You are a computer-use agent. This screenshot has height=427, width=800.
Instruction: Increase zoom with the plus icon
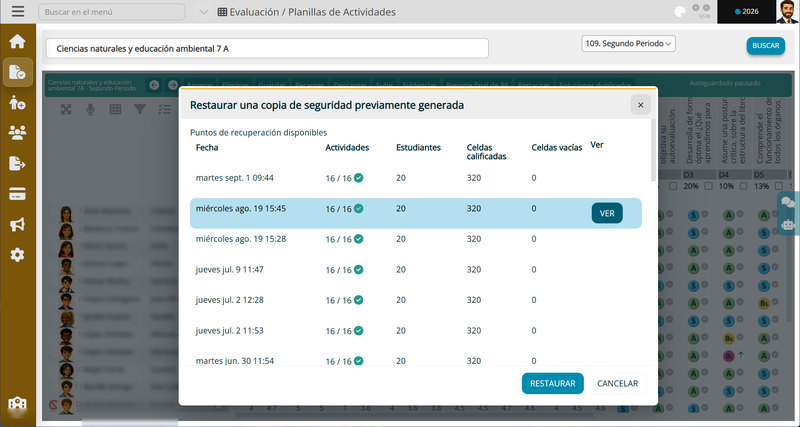click(696, 8)
